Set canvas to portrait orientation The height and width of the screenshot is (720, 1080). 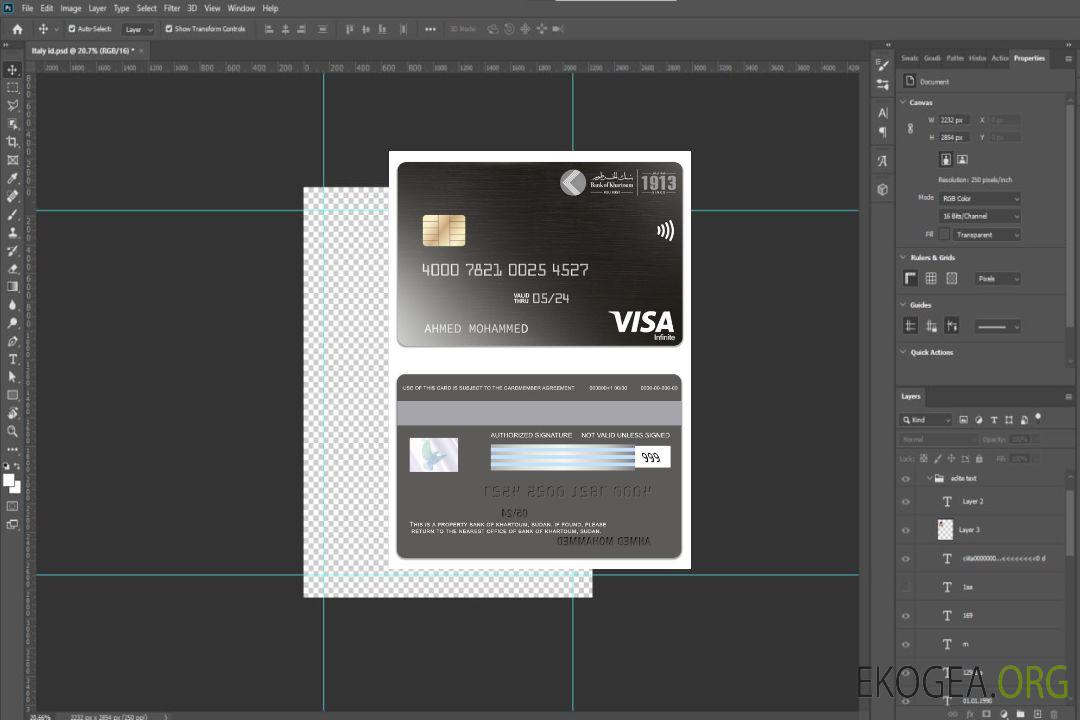click(946, 160)
